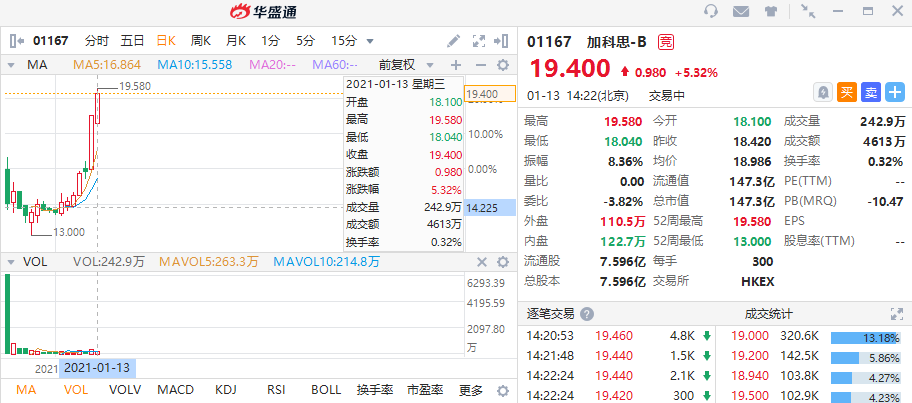Screen dimensions: 912x403
Task: Switch sub-chart to VOLV indicator
Action: 125,390
